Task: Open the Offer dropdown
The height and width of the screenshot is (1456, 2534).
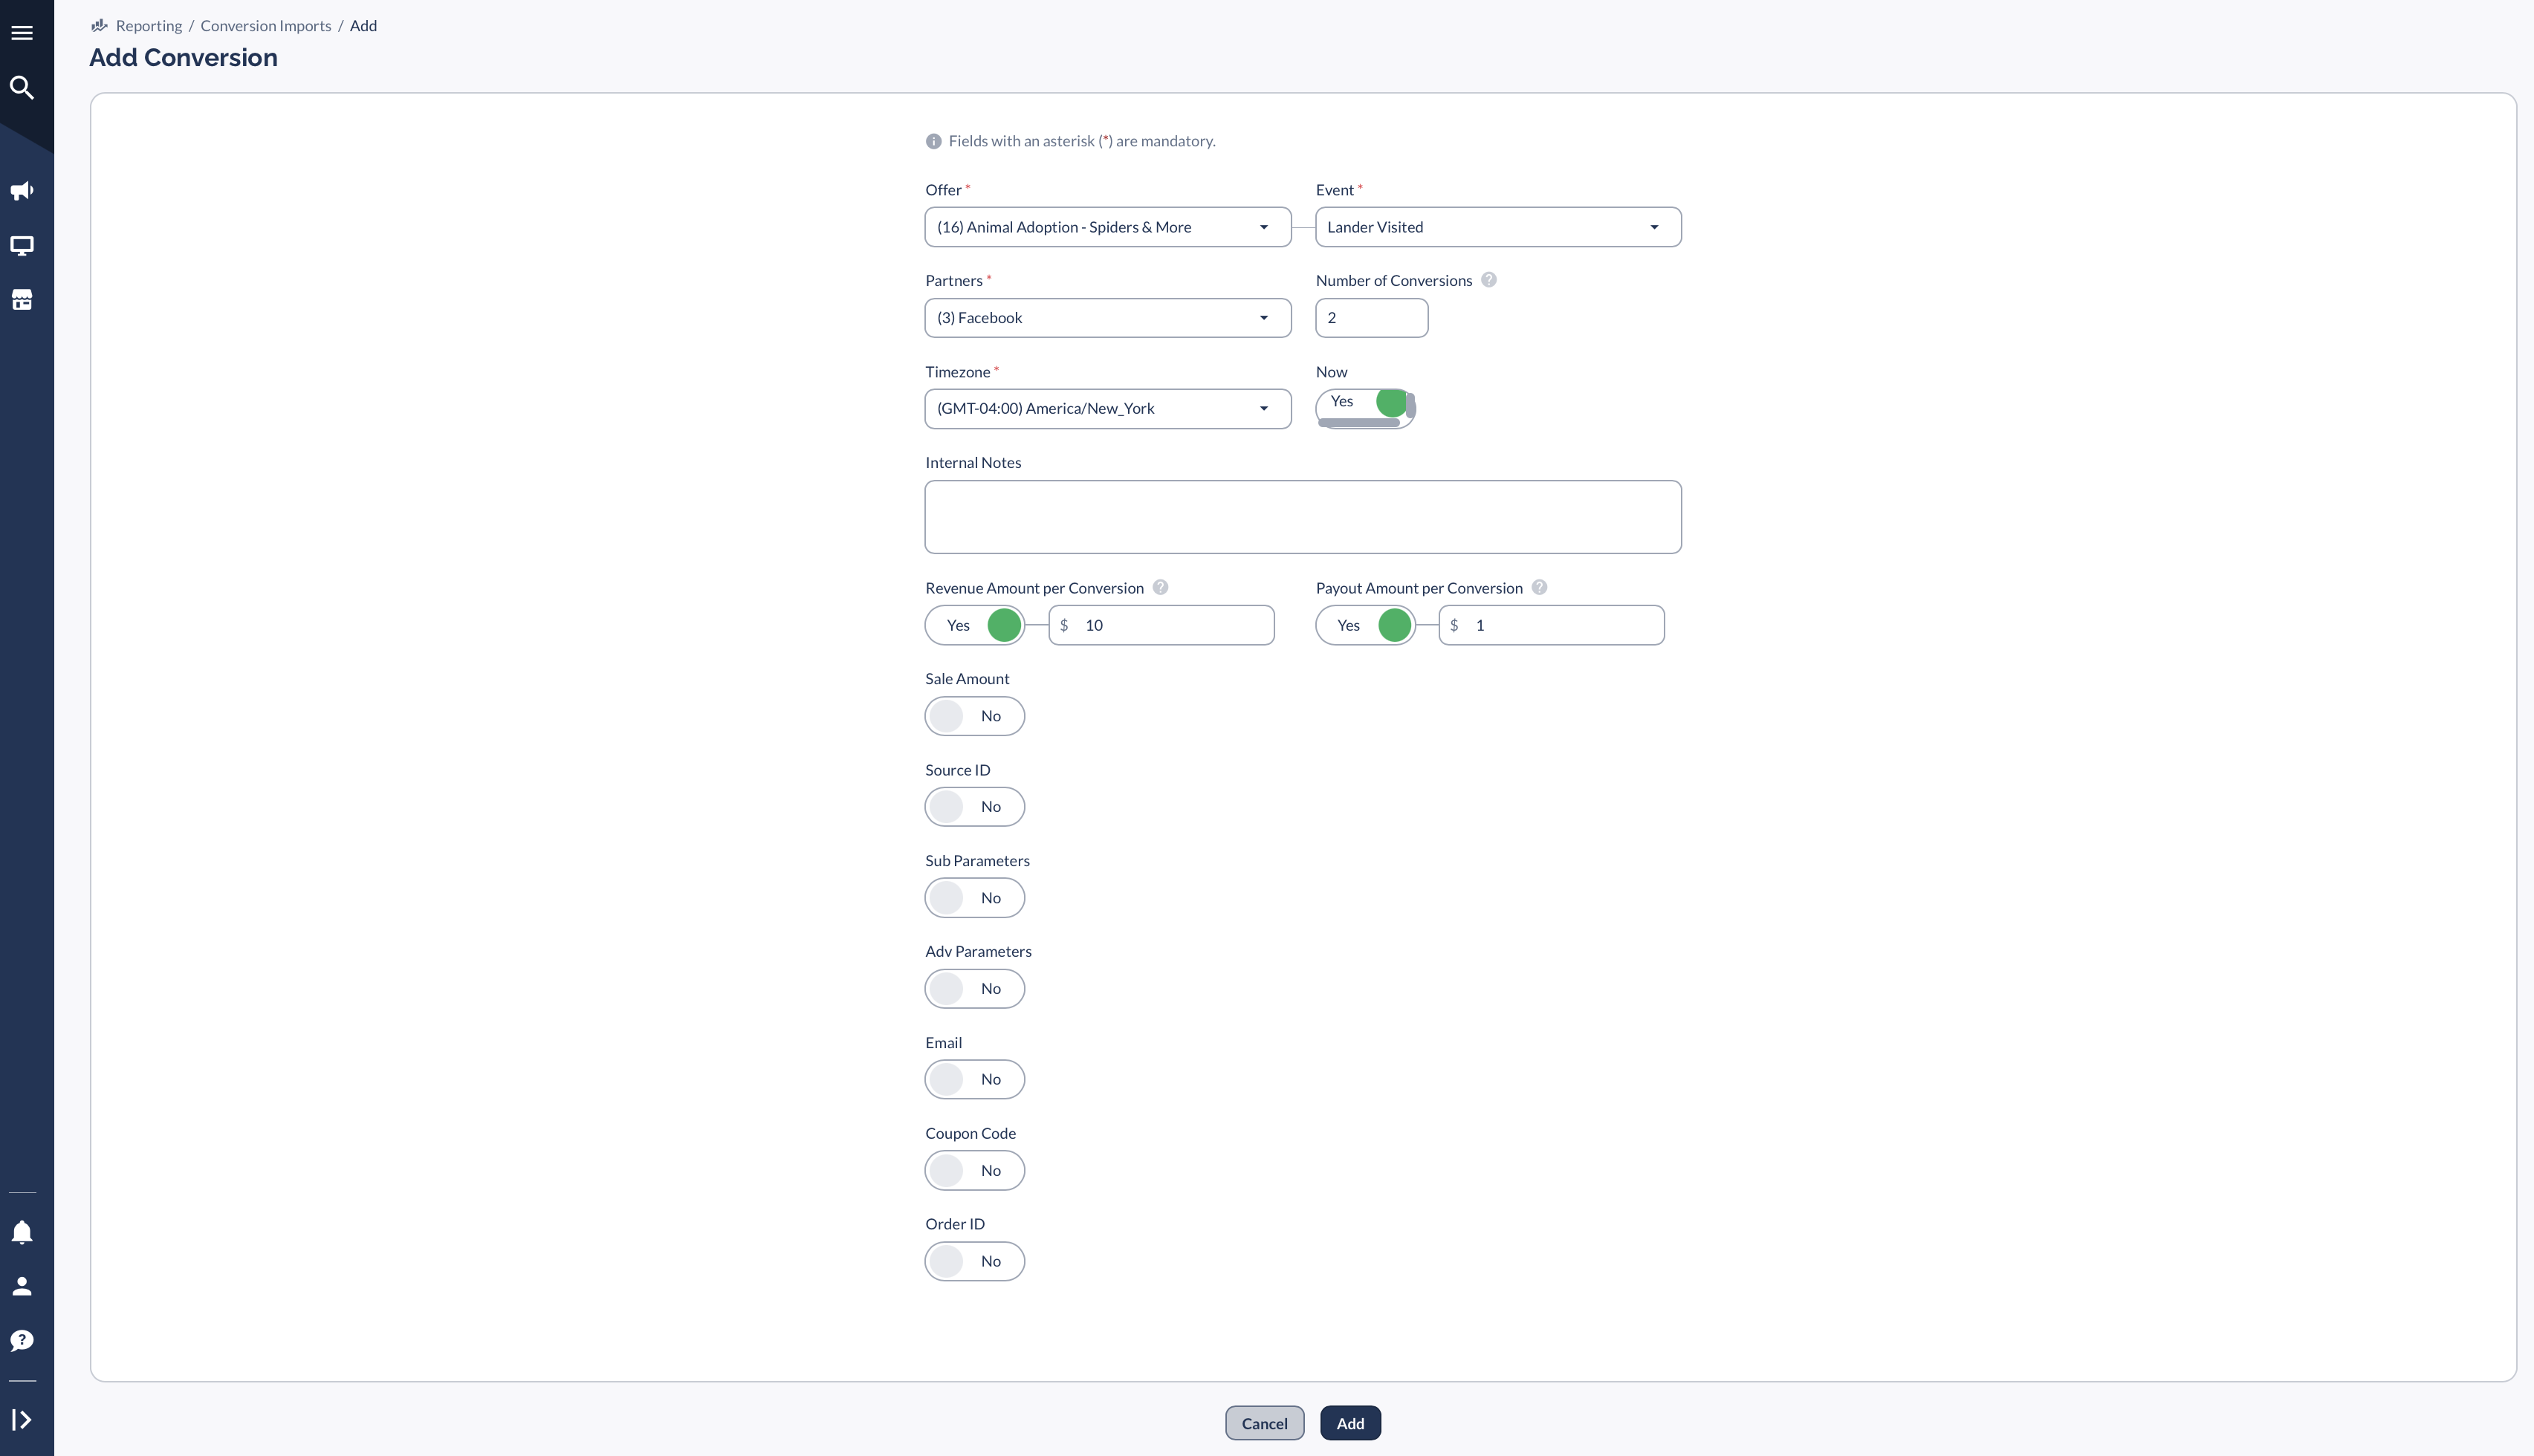Action: (x=1108, y=227)
